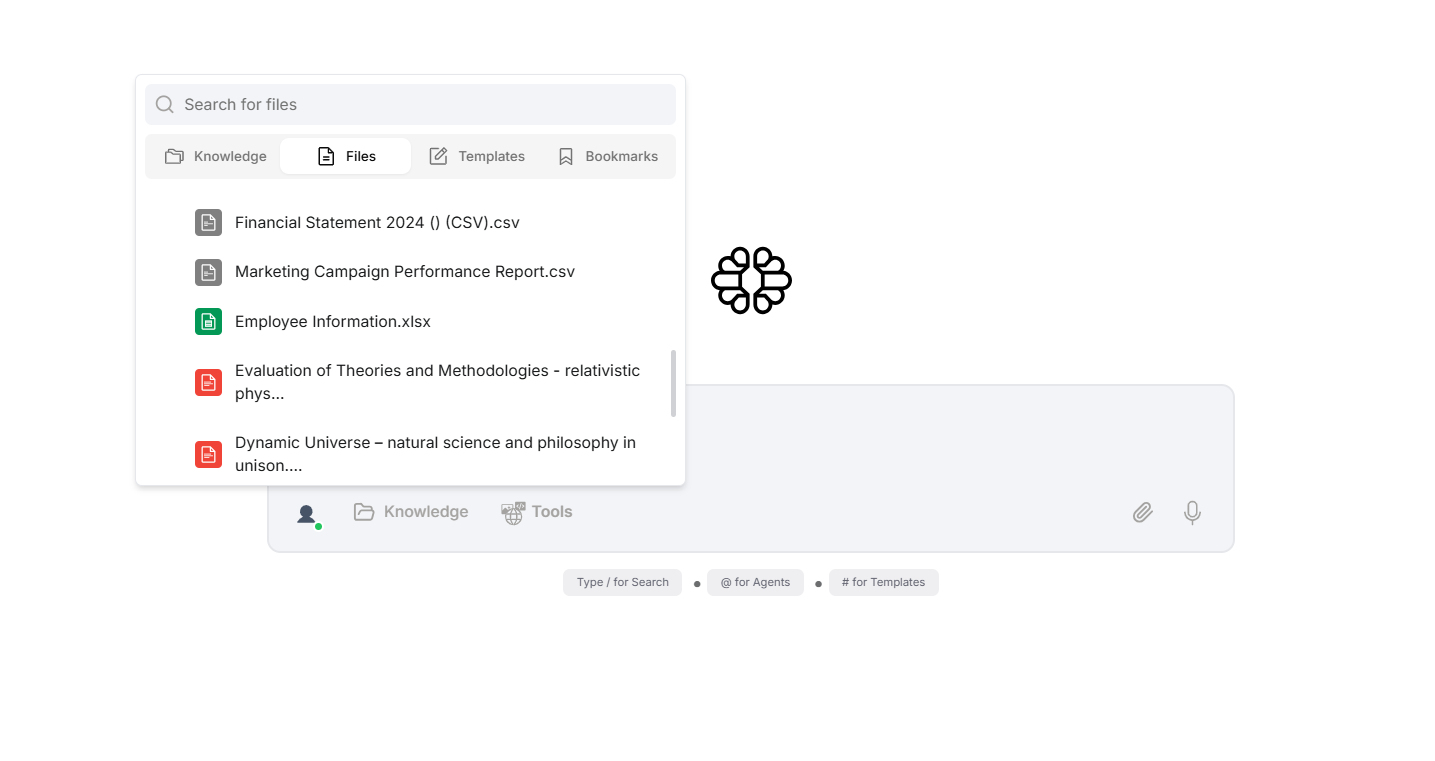Open the Bookmarks tab

click(x=607, y=156)
